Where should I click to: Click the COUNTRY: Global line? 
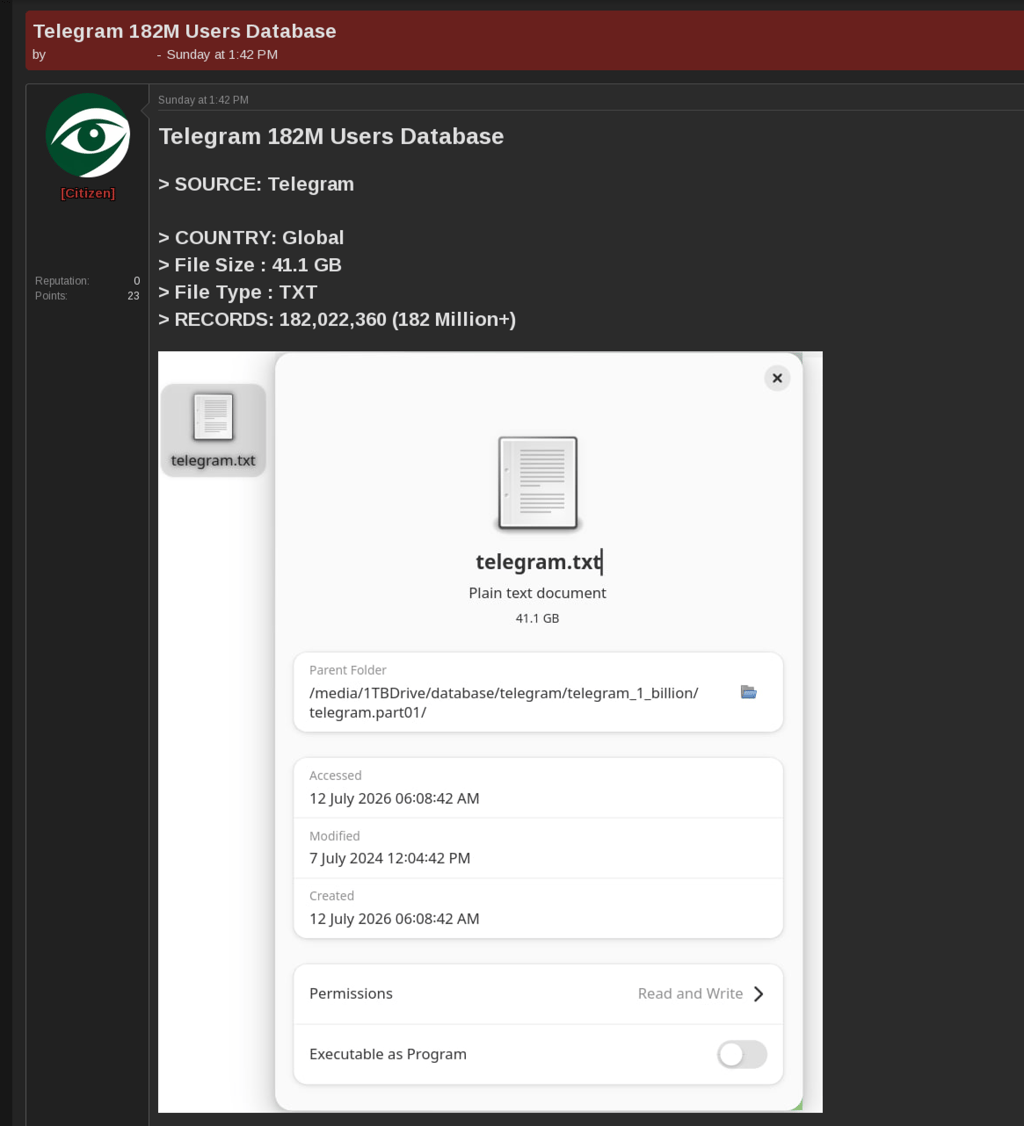click(251, 238)
